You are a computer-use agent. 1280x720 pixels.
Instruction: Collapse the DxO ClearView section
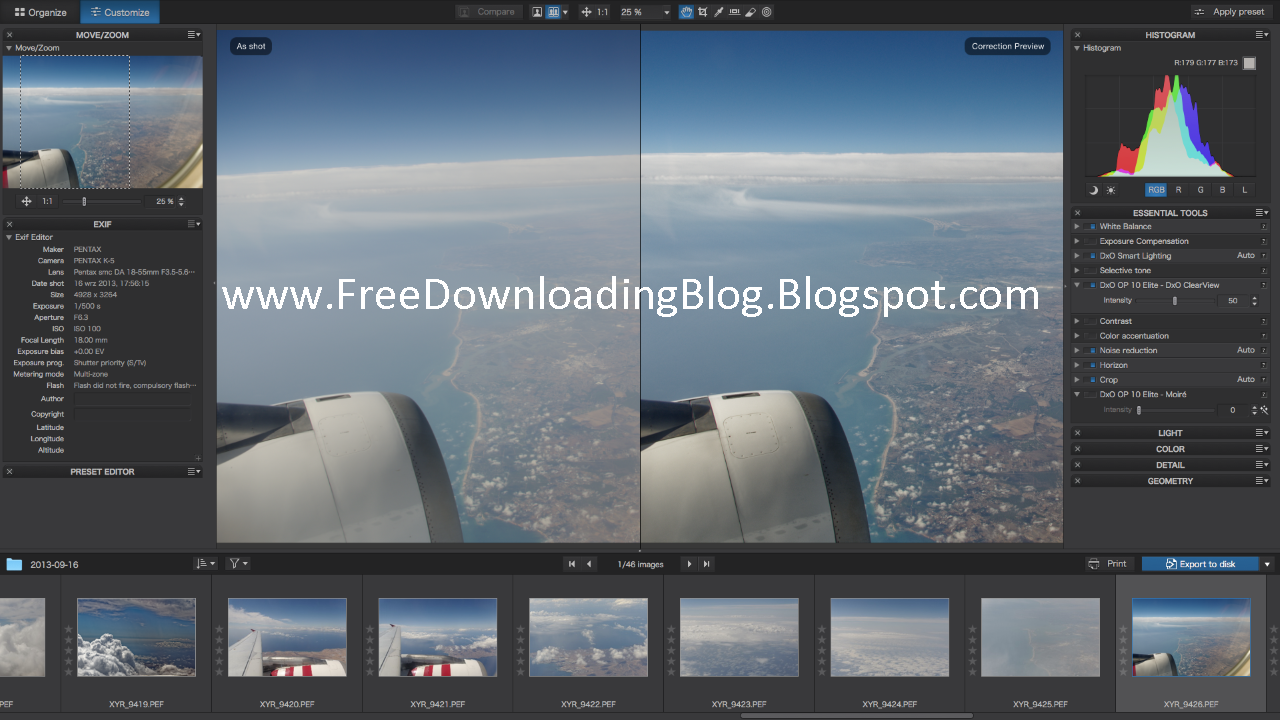[1077, 285]
